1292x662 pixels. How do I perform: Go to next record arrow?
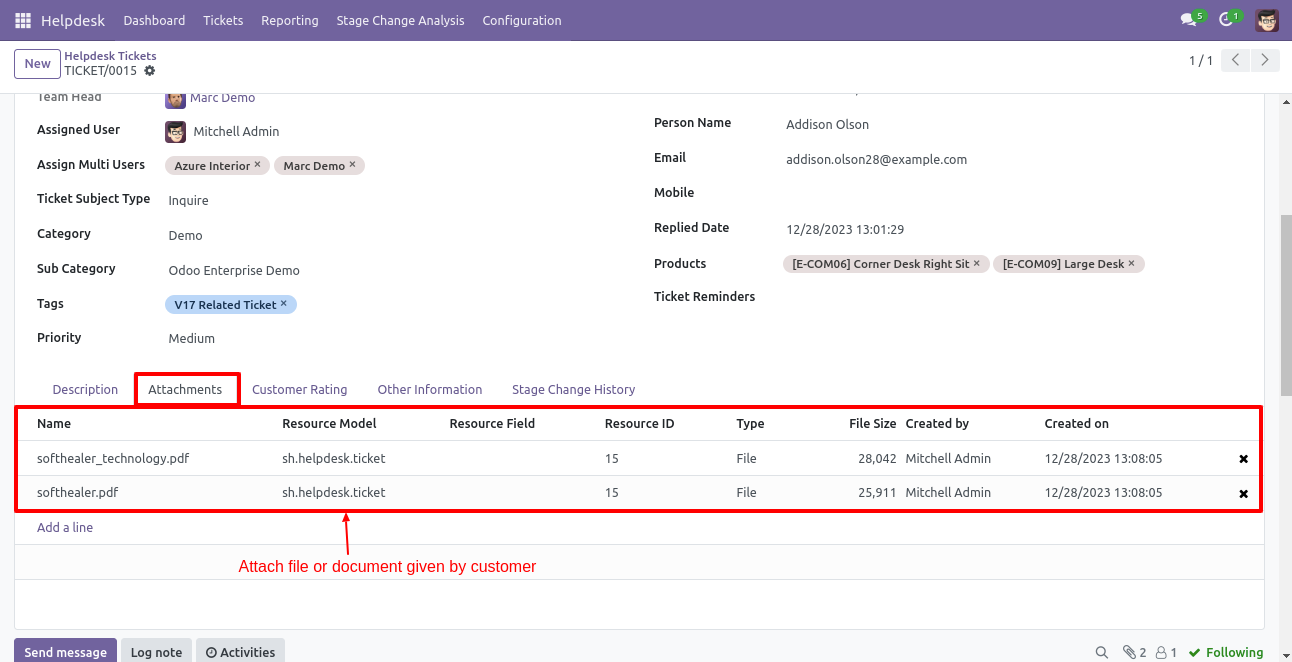coord(1266,61)
